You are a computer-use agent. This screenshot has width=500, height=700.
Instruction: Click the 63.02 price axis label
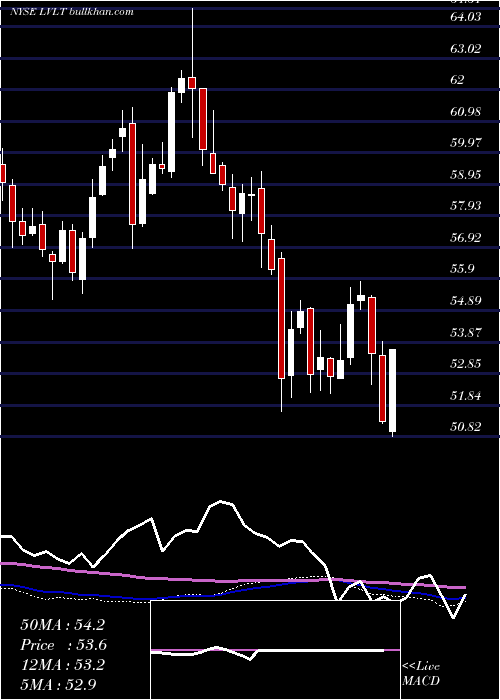[x=466, y=48]
